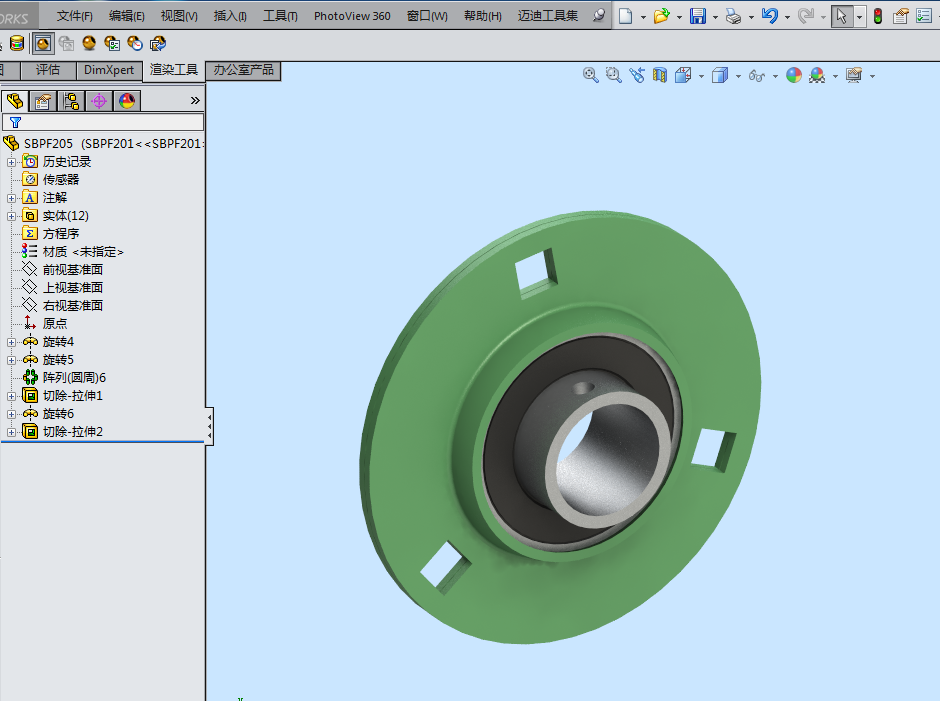Screen dimensions: 940x701
Task: Open 窗口(W) menu
Action: 427,16
